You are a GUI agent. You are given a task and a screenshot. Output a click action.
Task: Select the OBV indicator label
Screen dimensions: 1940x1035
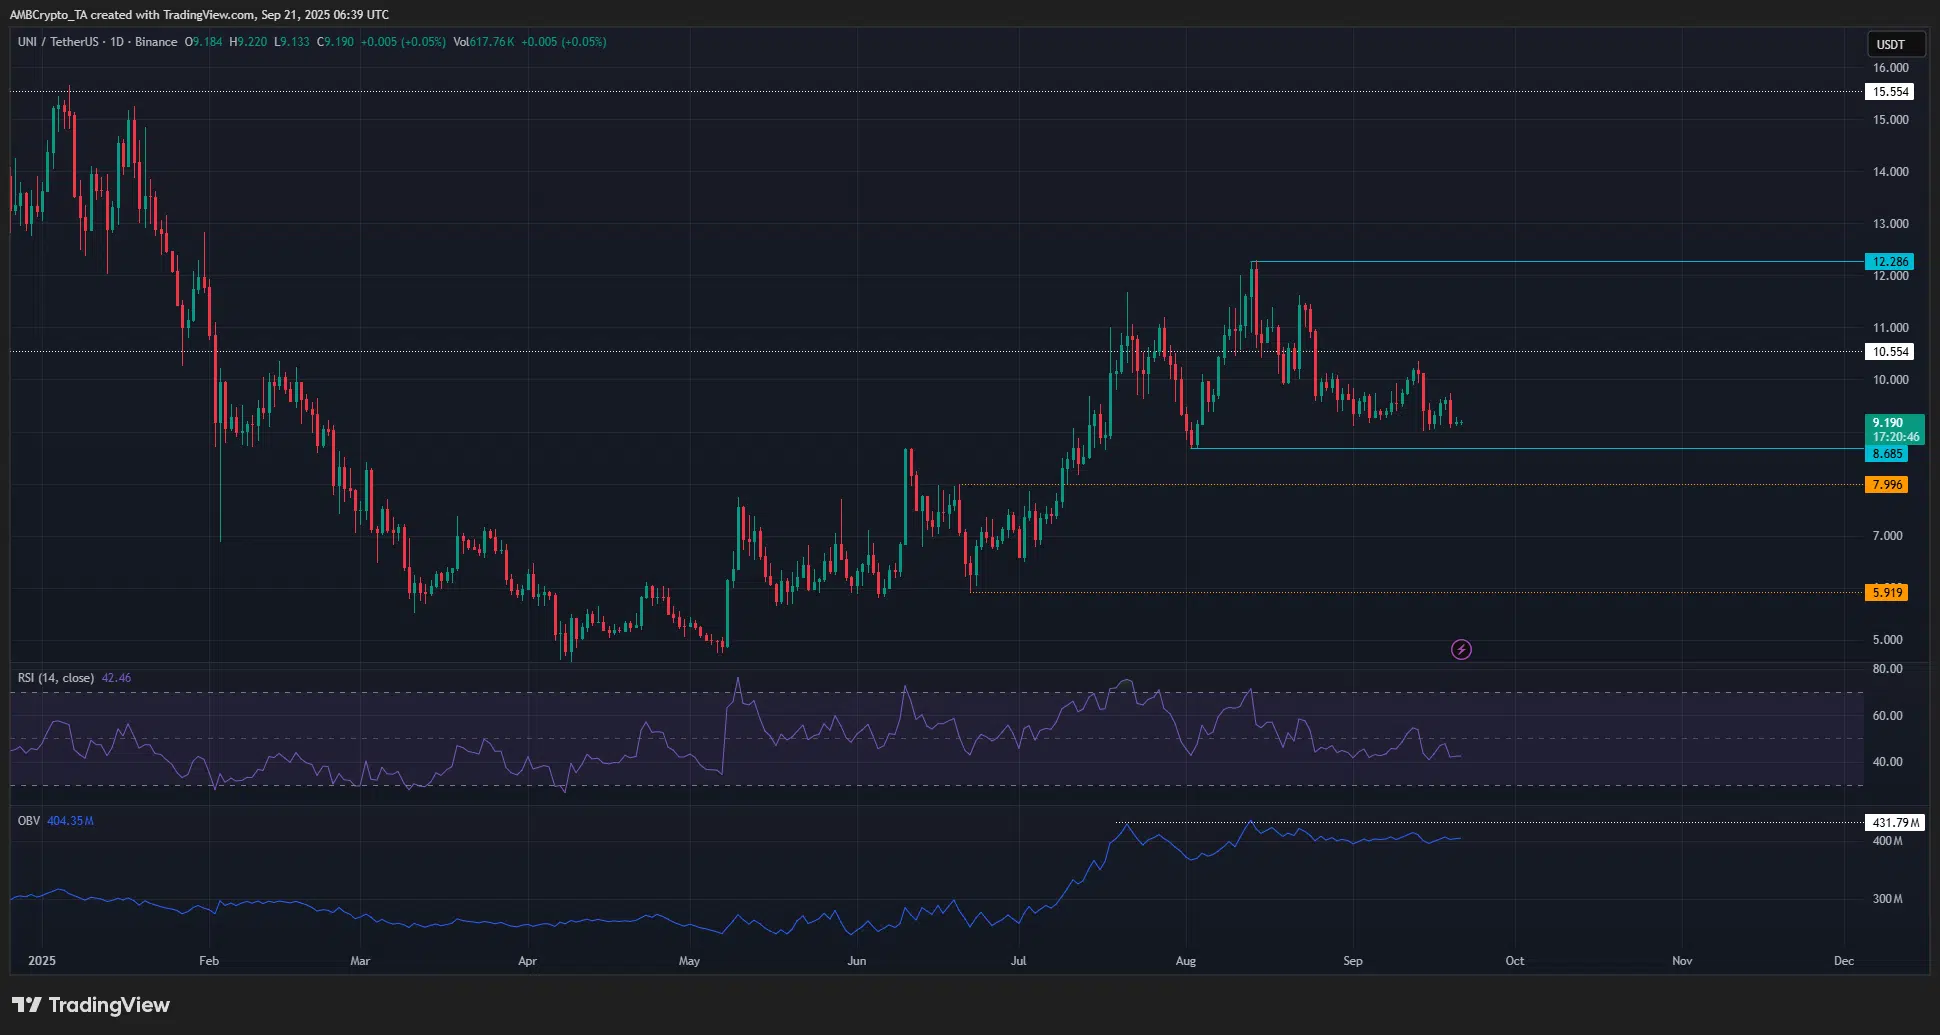click(x=29, y=821)
